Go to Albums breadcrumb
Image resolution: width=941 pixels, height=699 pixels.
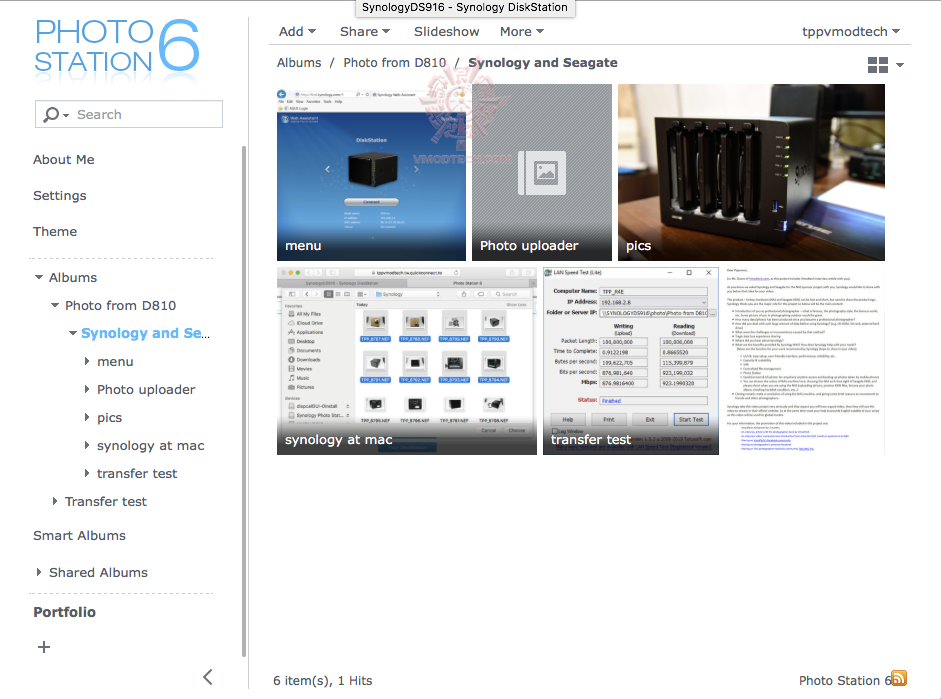[299, 62]
